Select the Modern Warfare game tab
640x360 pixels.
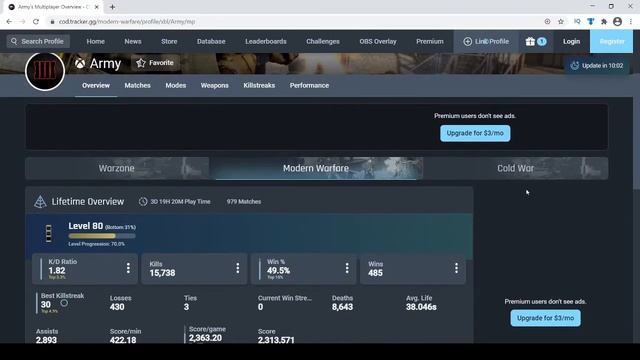point(316,168)
